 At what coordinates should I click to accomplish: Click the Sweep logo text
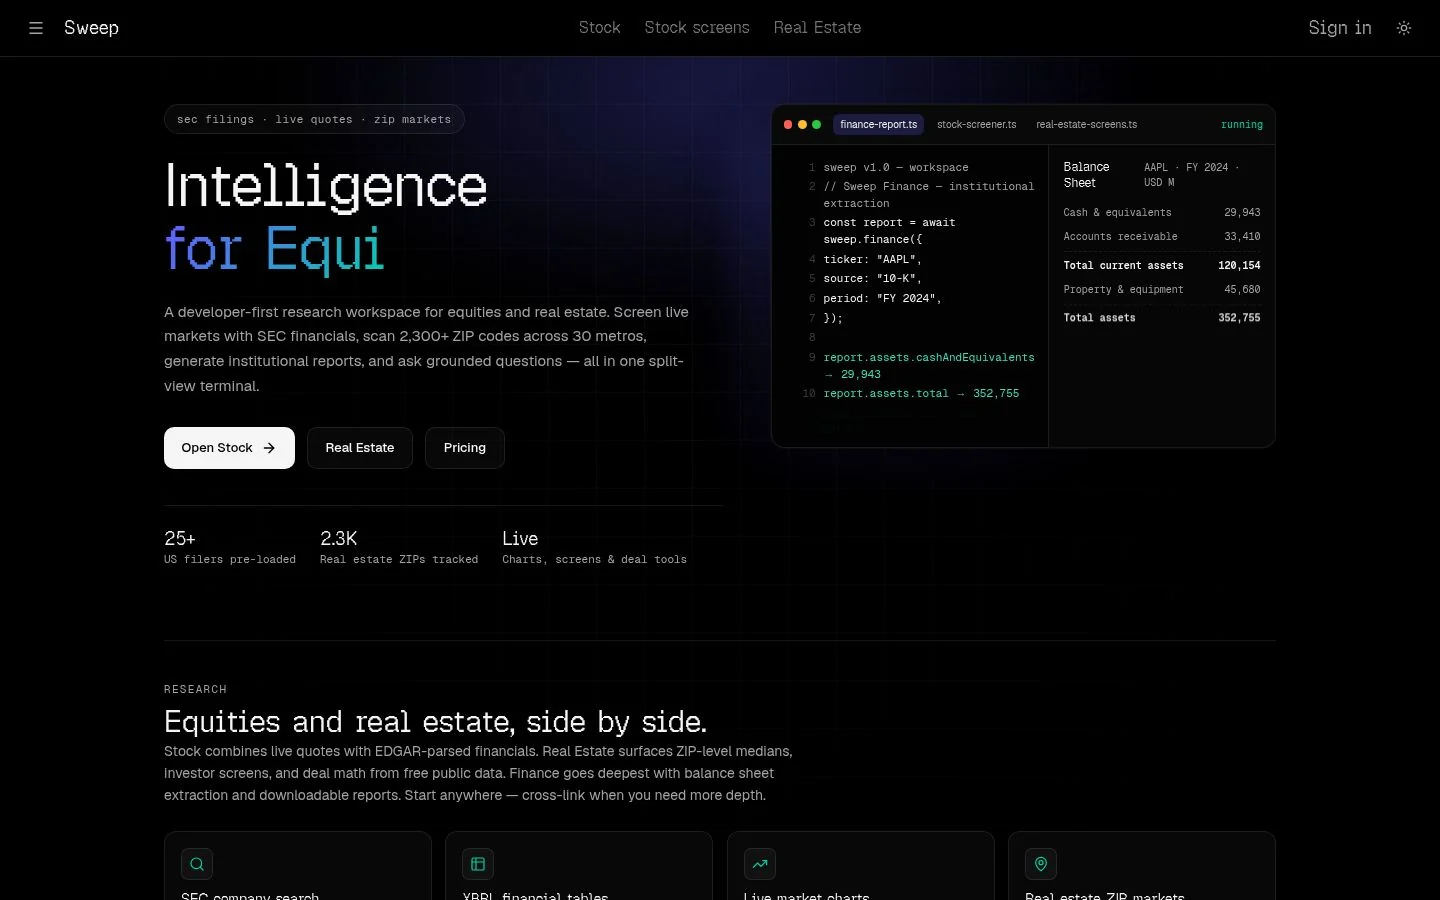(91, 28)
